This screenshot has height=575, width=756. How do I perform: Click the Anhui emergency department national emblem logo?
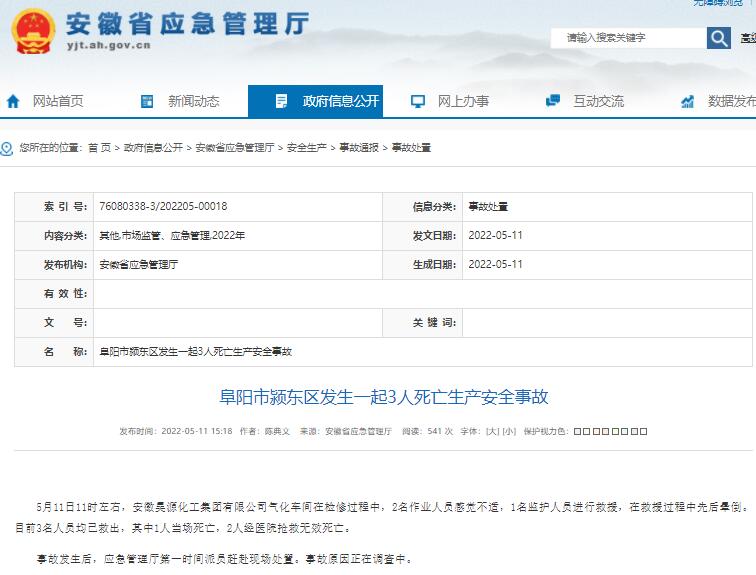(x=33, y=32)
